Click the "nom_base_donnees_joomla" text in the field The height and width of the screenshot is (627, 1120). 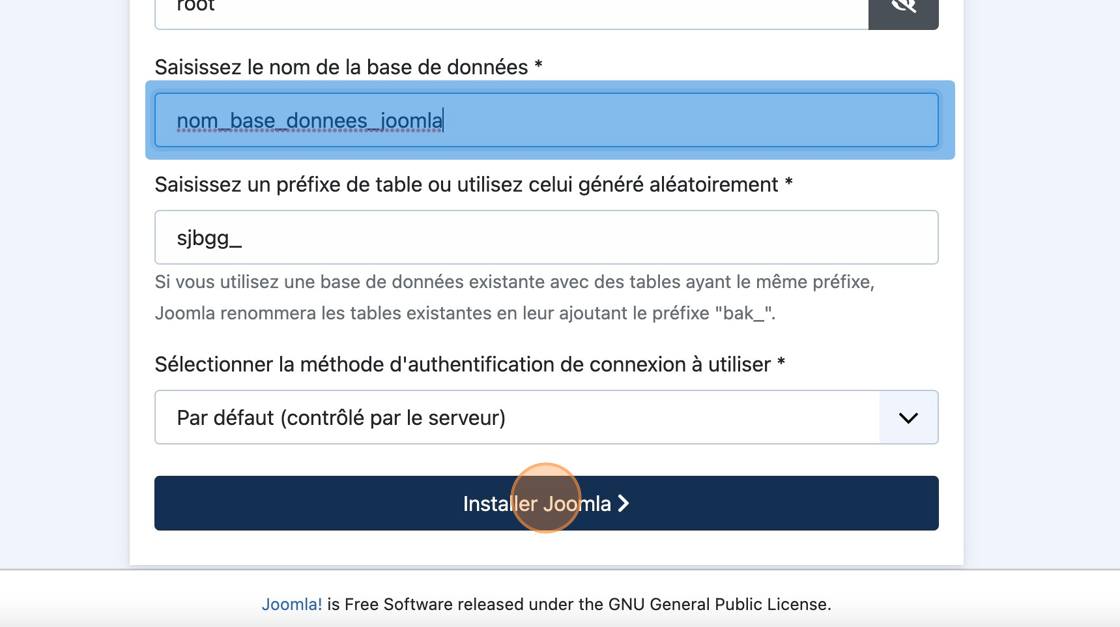(x=309, y=121)
